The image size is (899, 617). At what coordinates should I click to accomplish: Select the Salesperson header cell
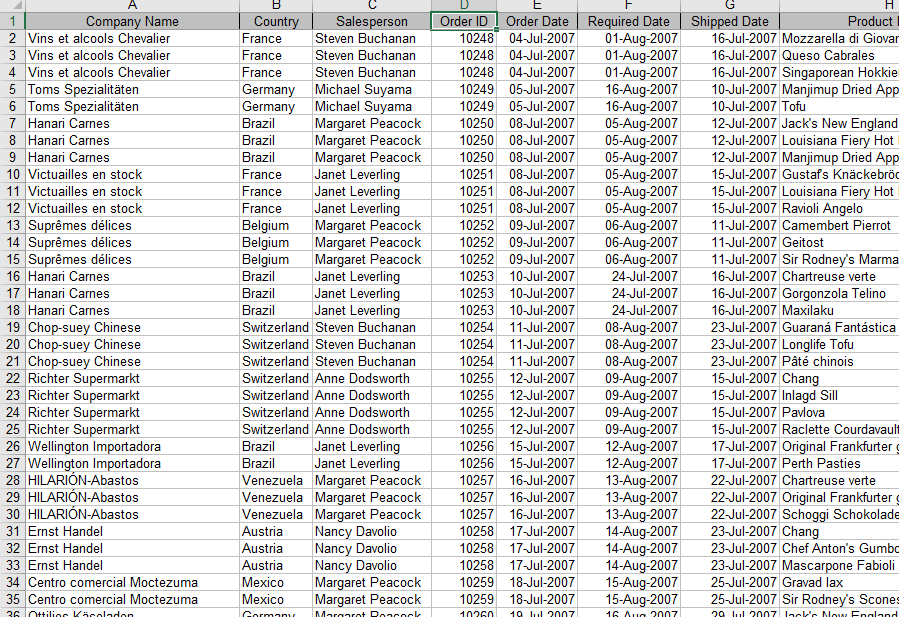point(372,22)
